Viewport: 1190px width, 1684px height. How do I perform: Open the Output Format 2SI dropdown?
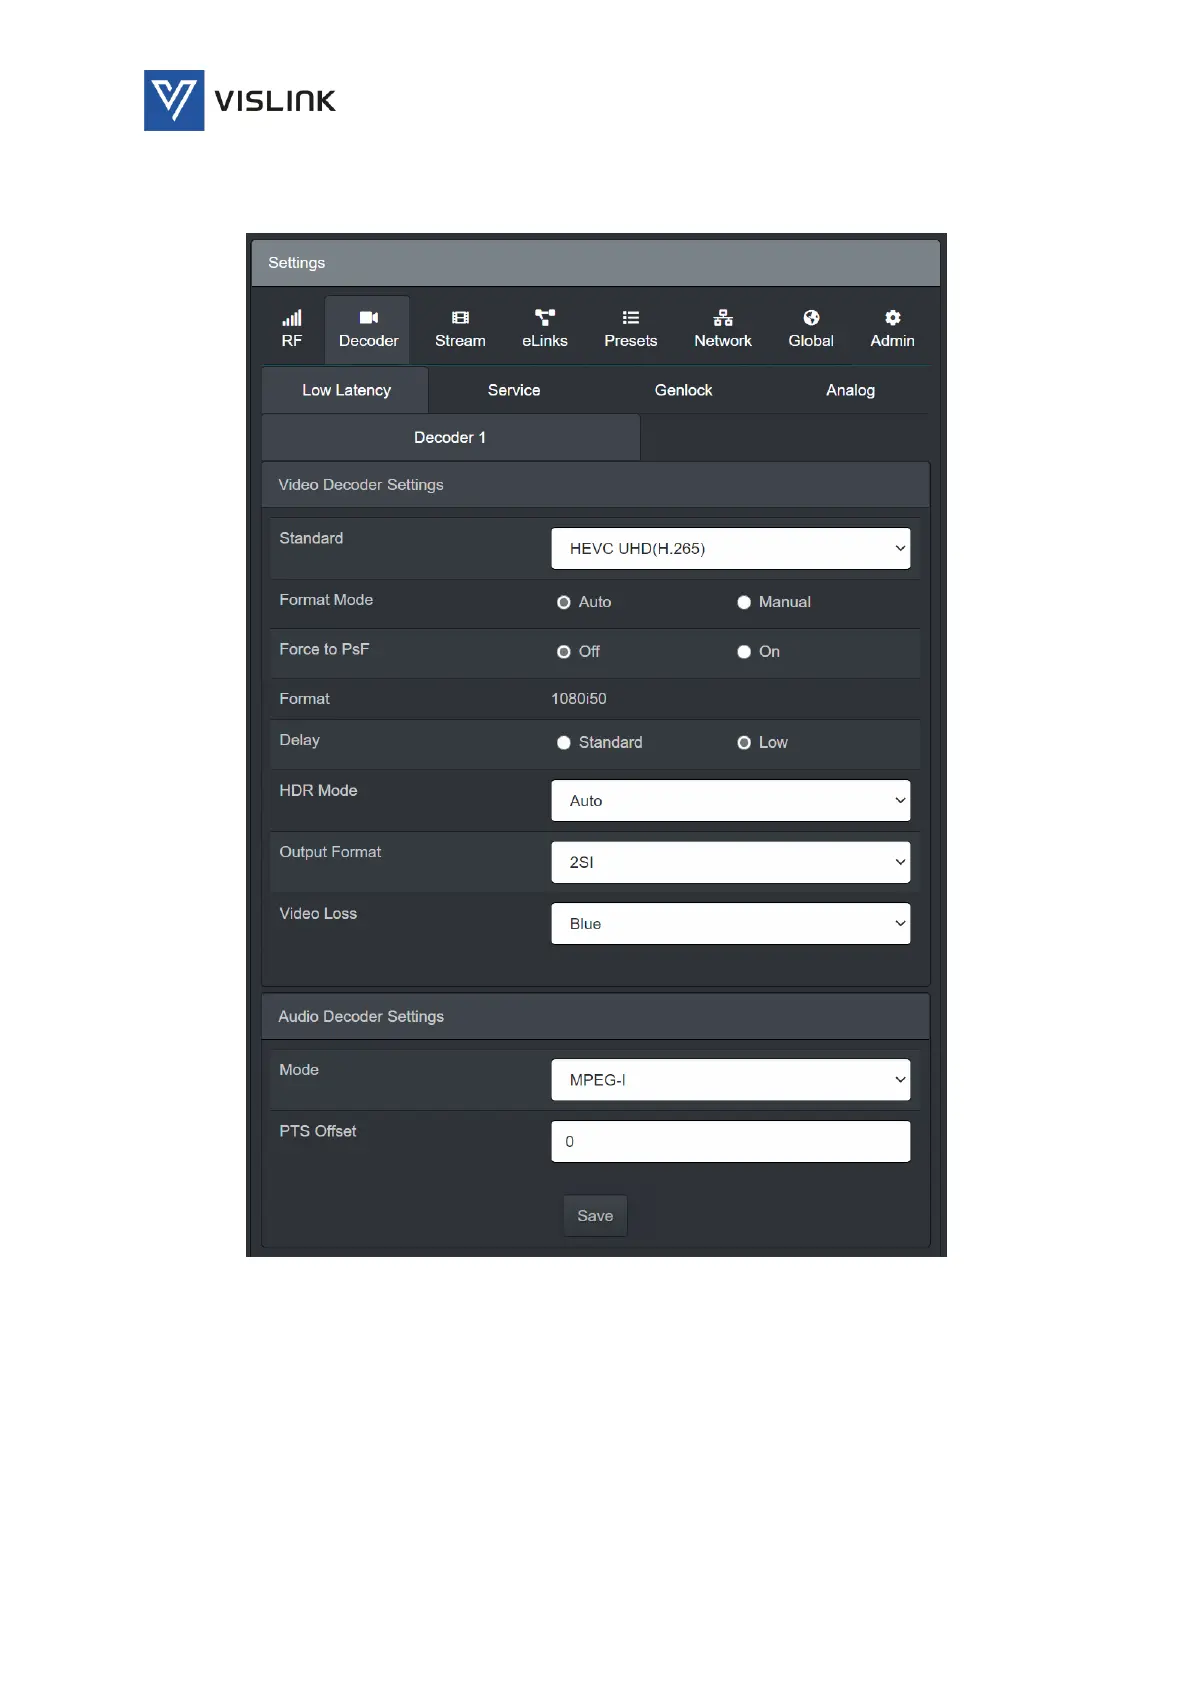pos(731,863)
